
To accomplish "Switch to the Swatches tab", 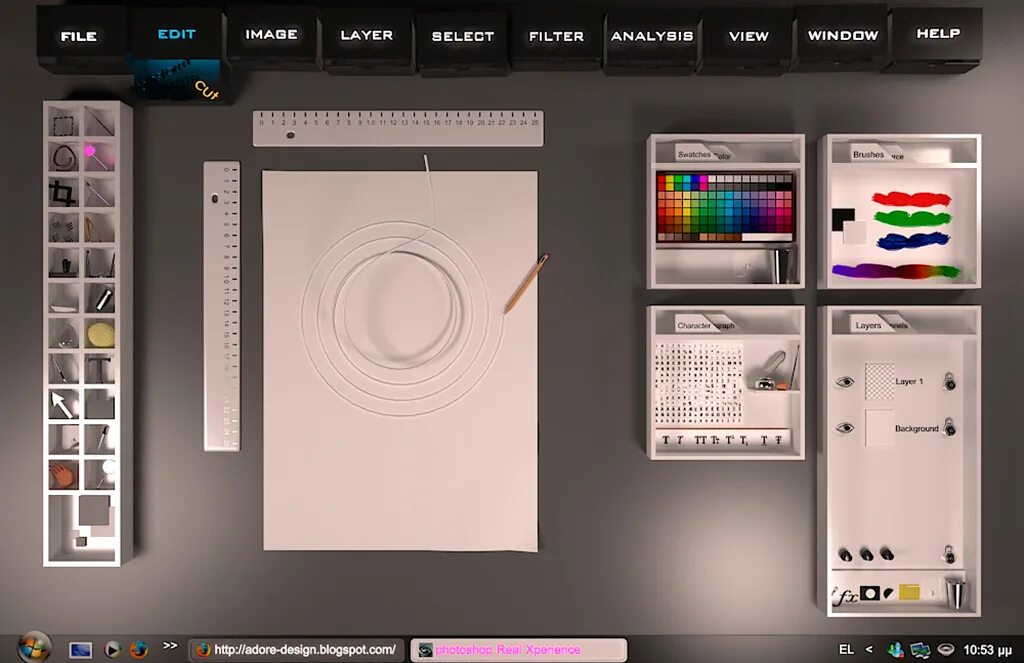I will [x=694, y=154].
